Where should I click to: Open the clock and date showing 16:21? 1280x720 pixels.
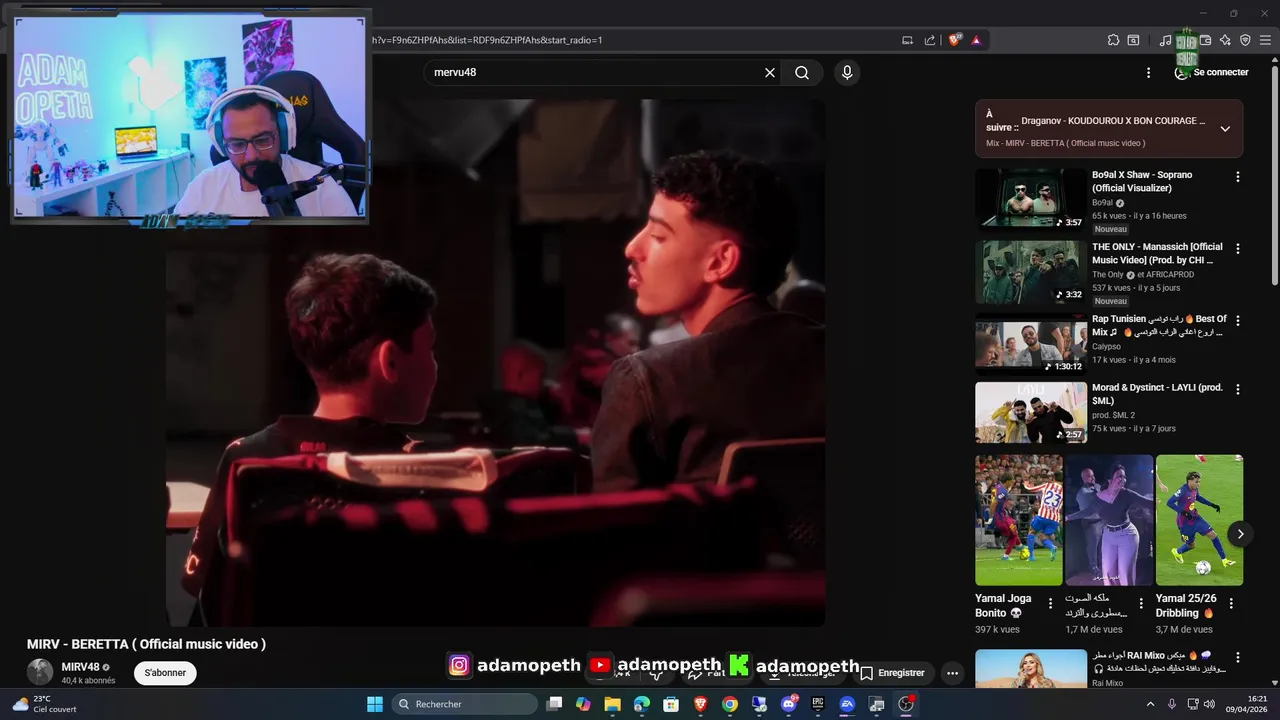click(1248, 704)
